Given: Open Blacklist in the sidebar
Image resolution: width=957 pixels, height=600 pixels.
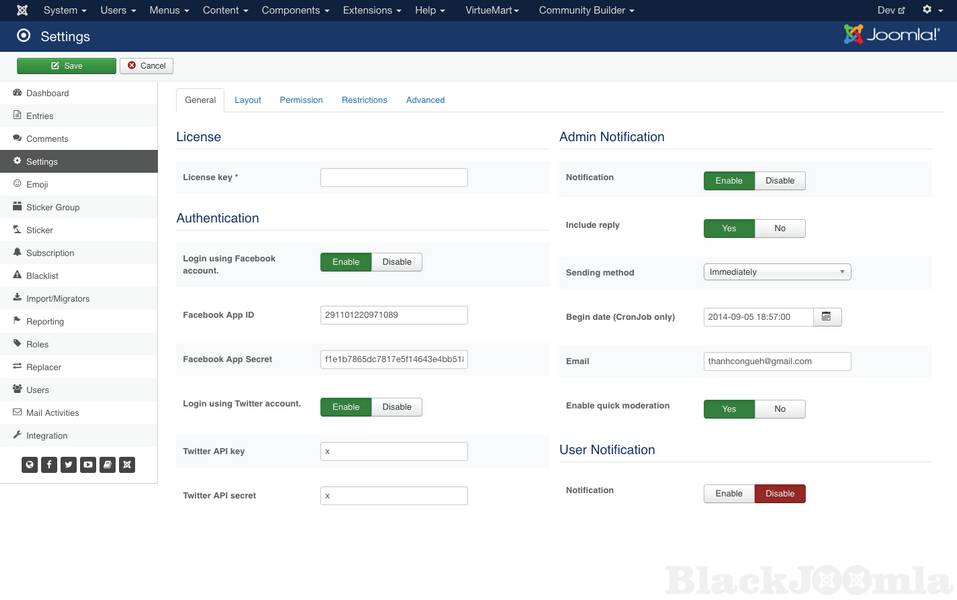Looking at the screenshot, I should (x=42, y=276).
